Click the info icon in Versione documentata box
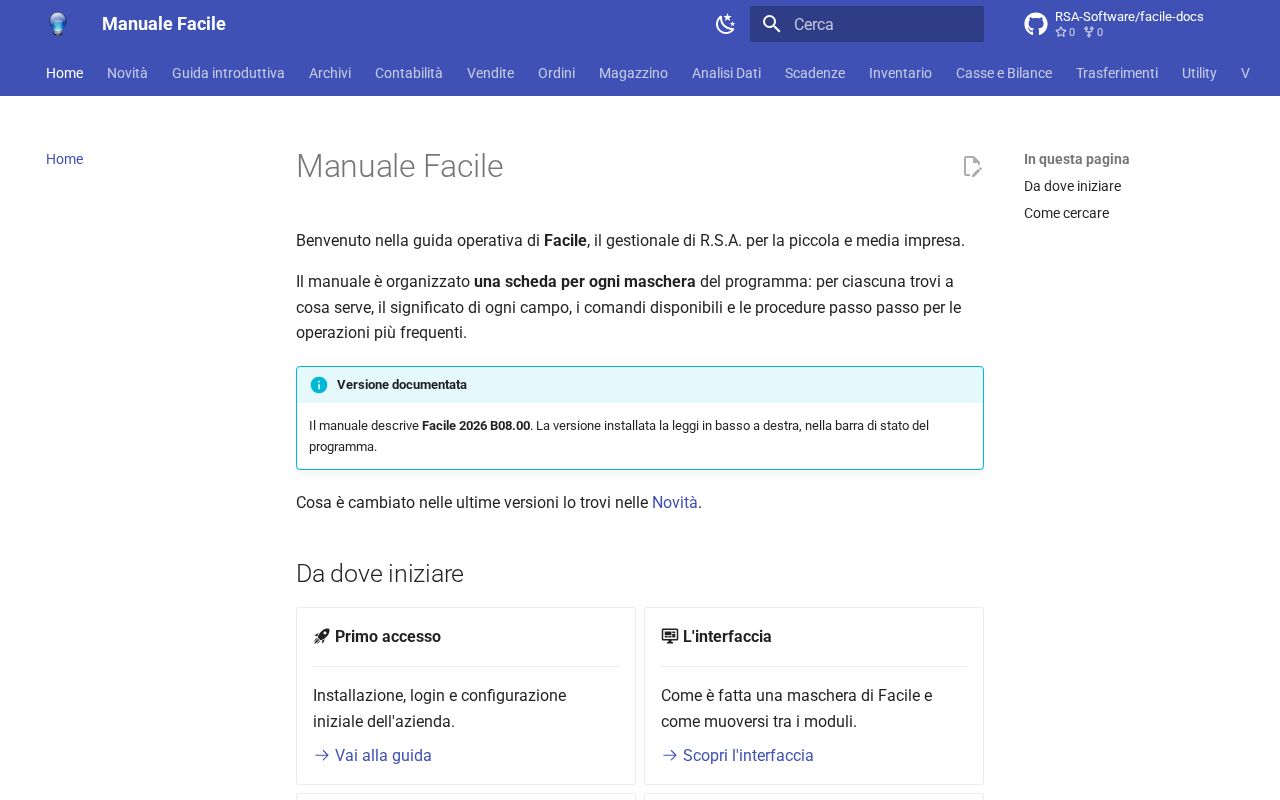1280x800 pixels. 319,385
